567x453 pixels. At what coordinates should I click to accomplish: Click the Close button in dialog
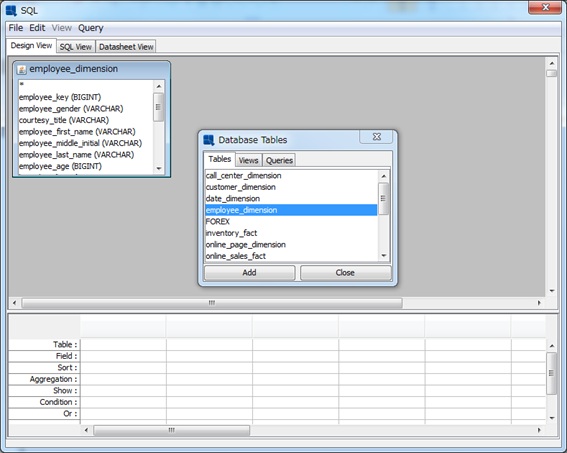tap(345, 273)
